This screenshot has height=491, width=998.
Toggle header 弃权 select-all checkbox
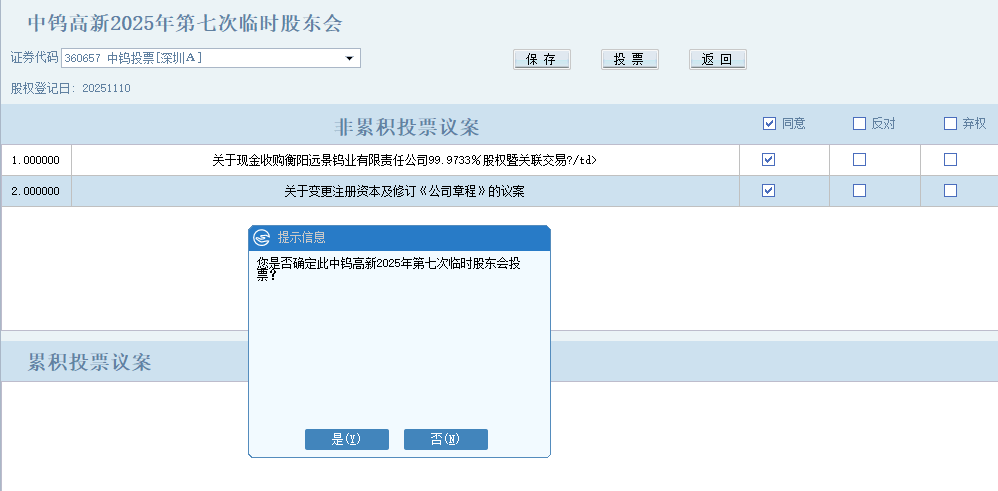pyautogui.click(x=950, y=124)
